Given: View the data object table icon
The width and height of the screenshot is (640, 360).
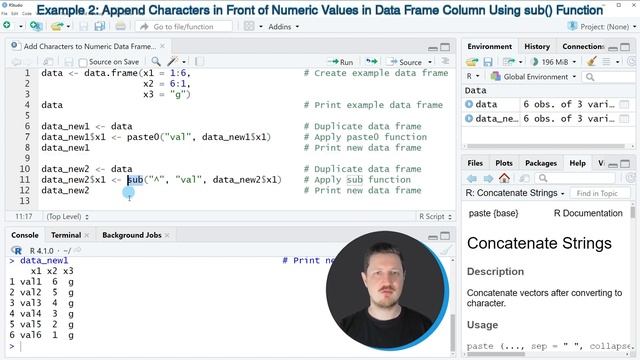Looking at the screenshot, I should (624, 104).
